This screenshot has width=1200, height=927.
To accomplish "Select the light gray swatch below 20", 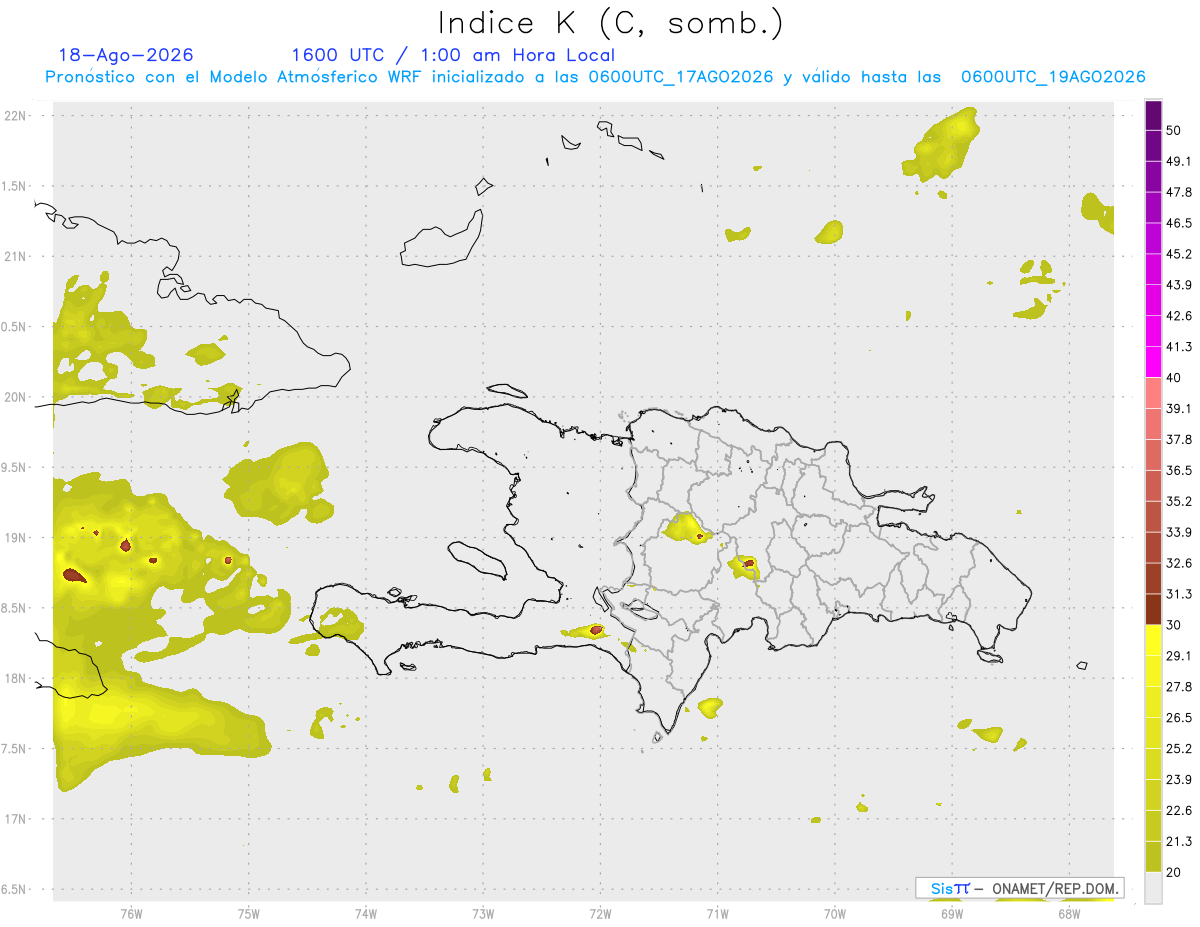I will click(1153, 888).
